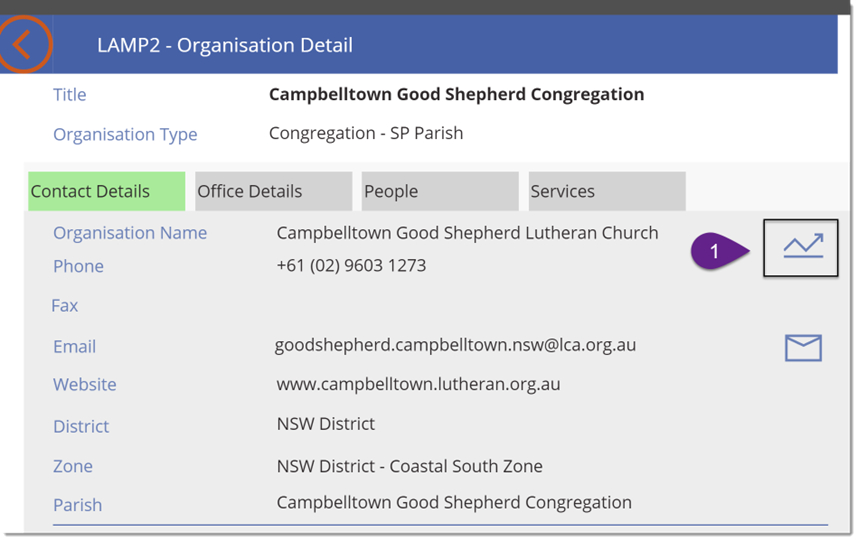Click the Organisation Type label

[125, 134]
